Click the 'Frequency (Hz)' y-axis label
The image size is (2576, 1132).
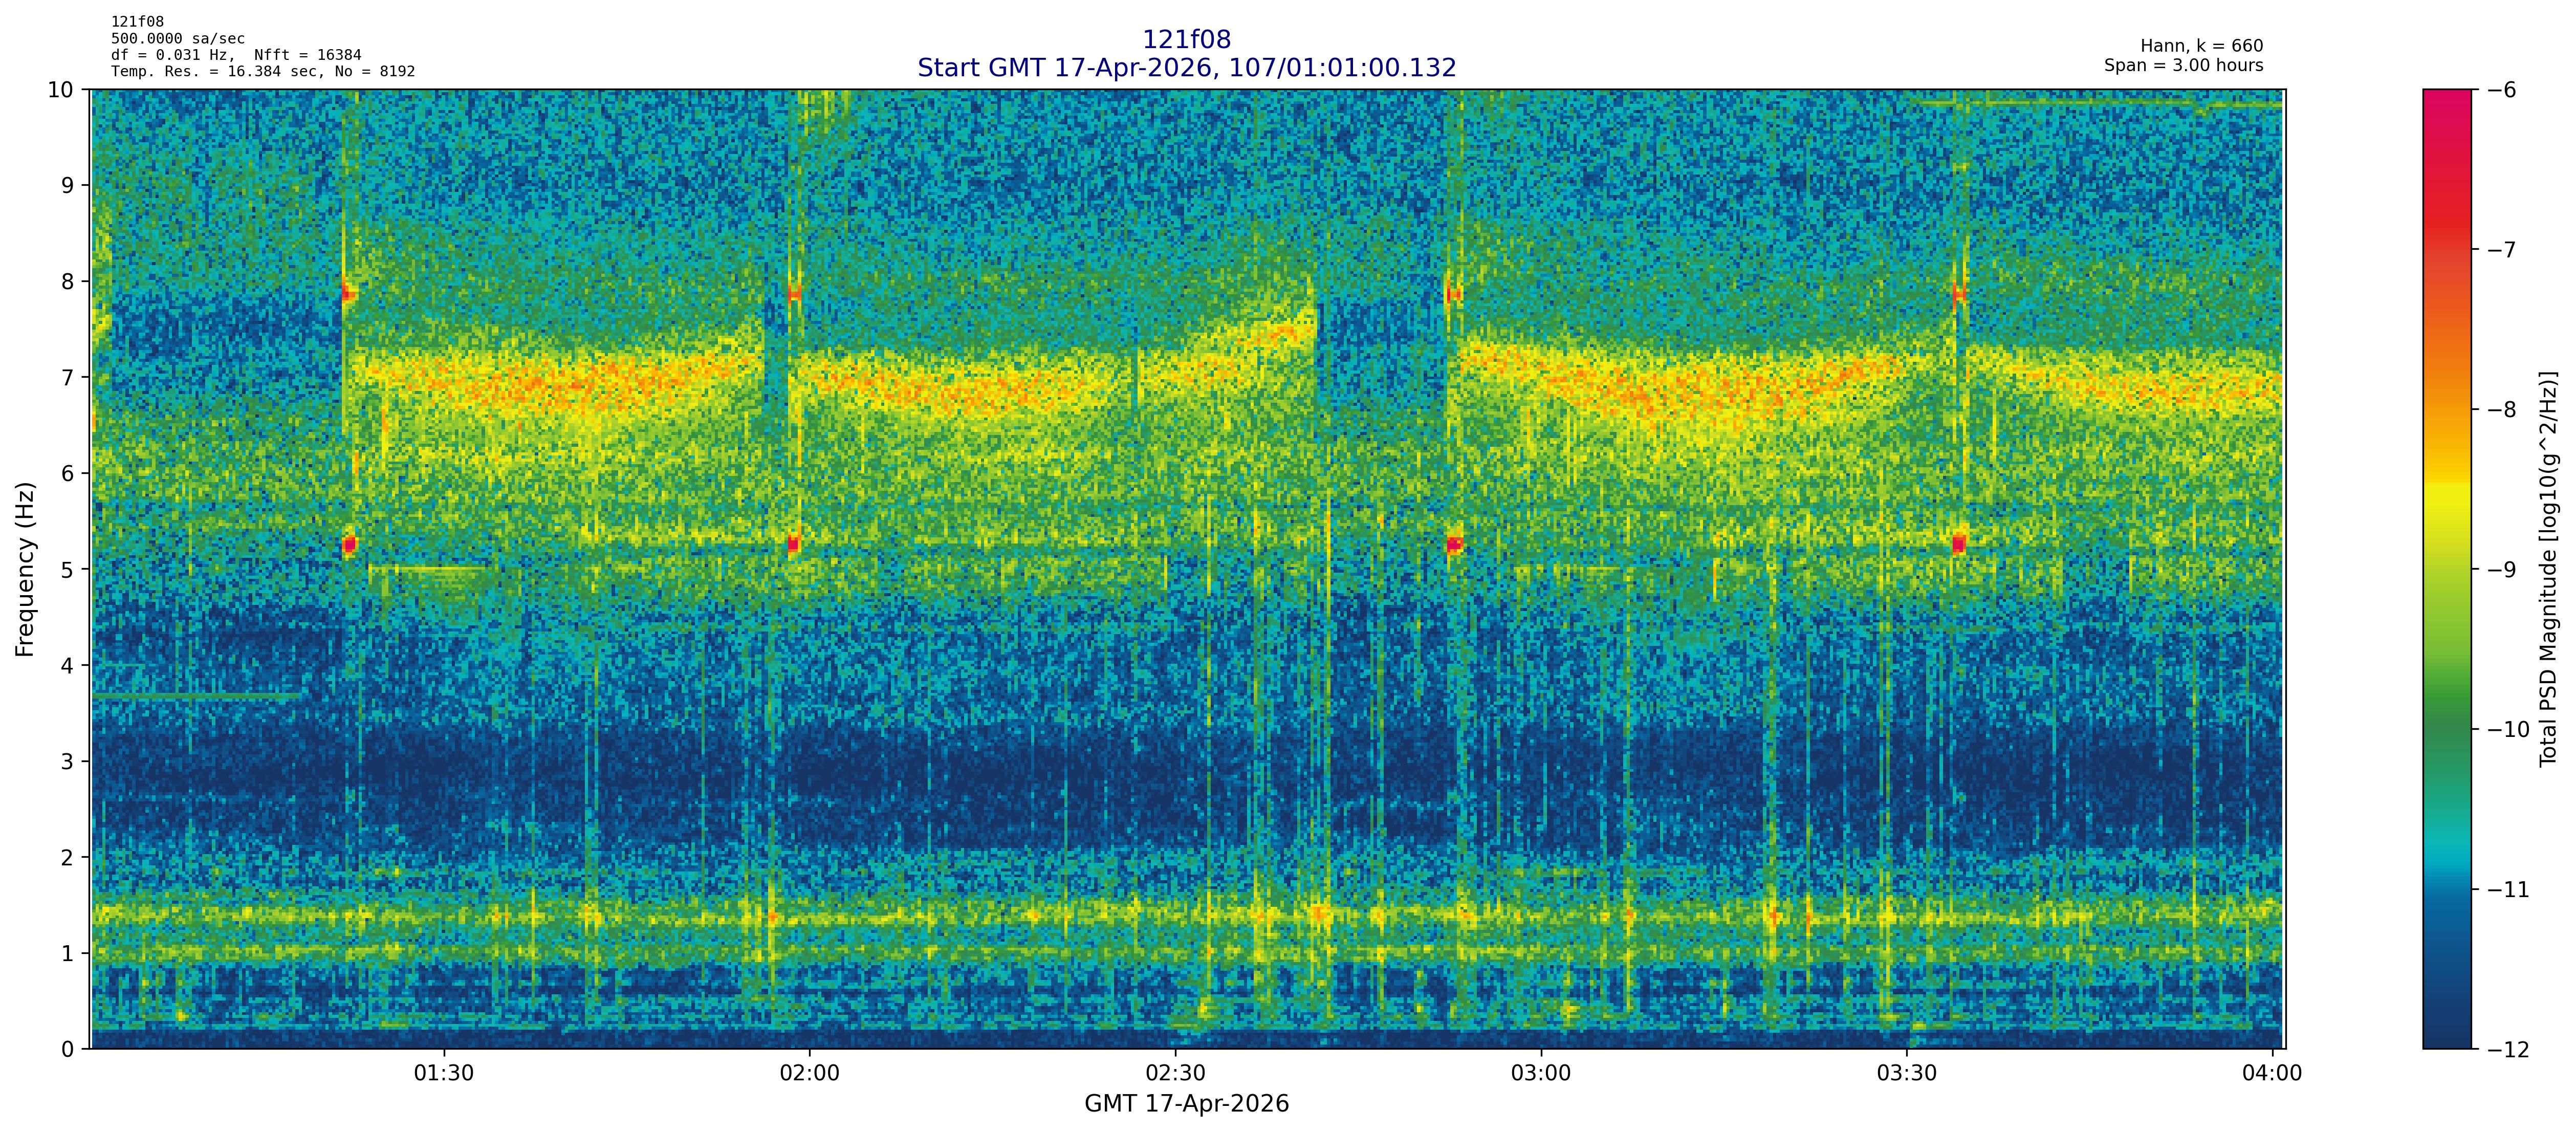(25, 569)
